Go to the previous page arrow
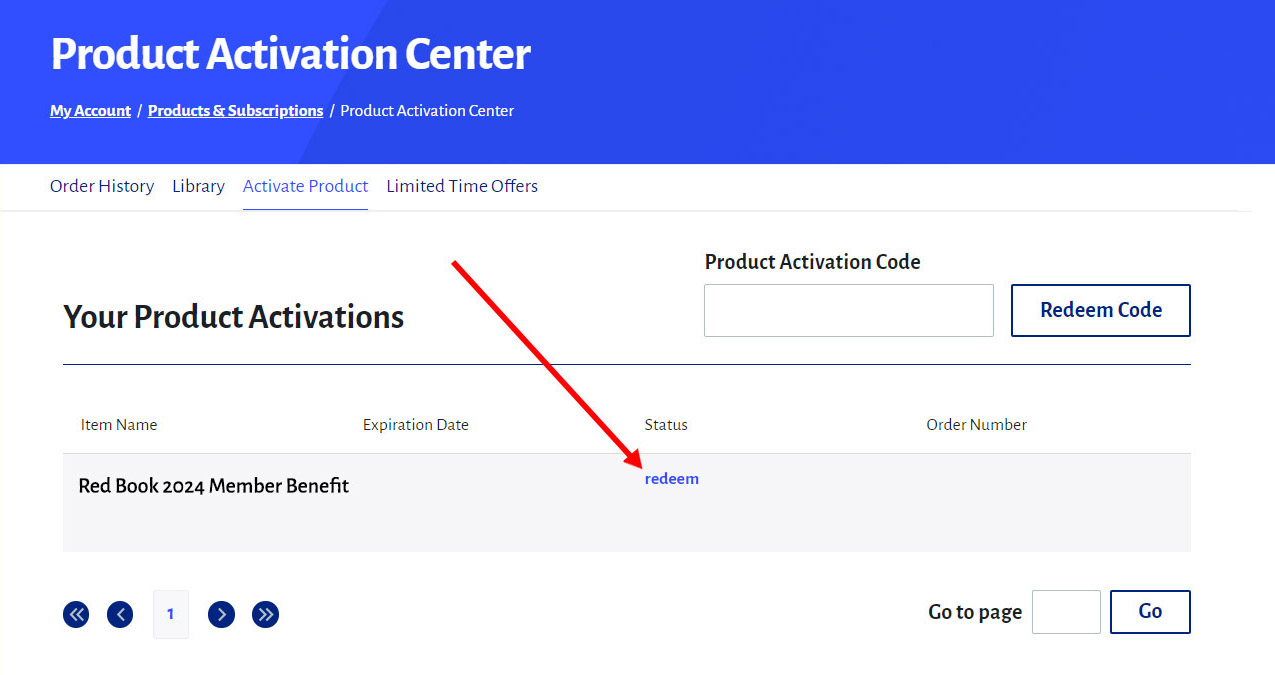Screen dimensions: 1275x675 pos(120,614)
